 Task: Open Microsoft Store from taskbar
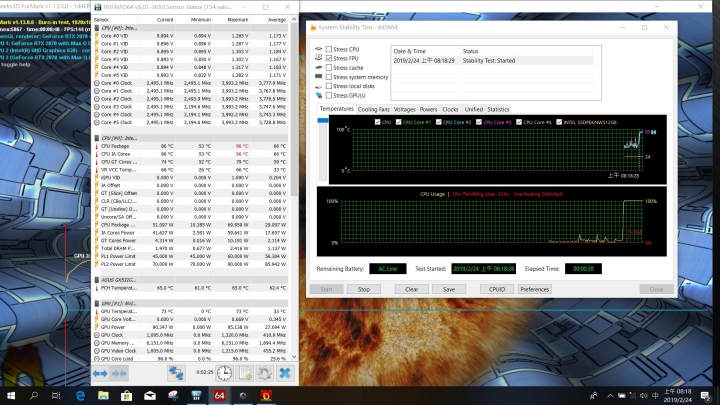(126, 395)
